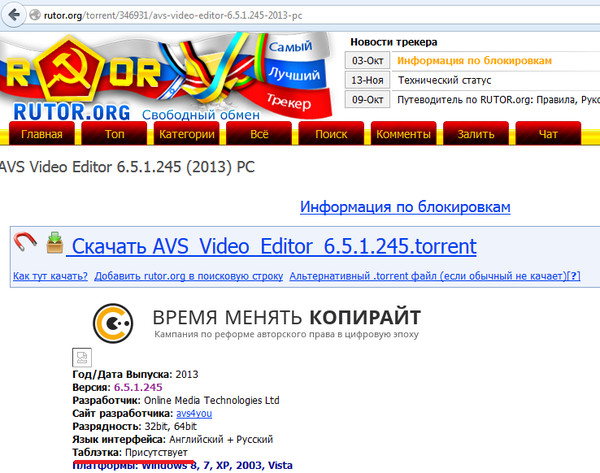Viewport: 600px width, 473px height.
Task: Open the Путеводитель по RUTOR.org news item
Action: [x=498, y=99]
